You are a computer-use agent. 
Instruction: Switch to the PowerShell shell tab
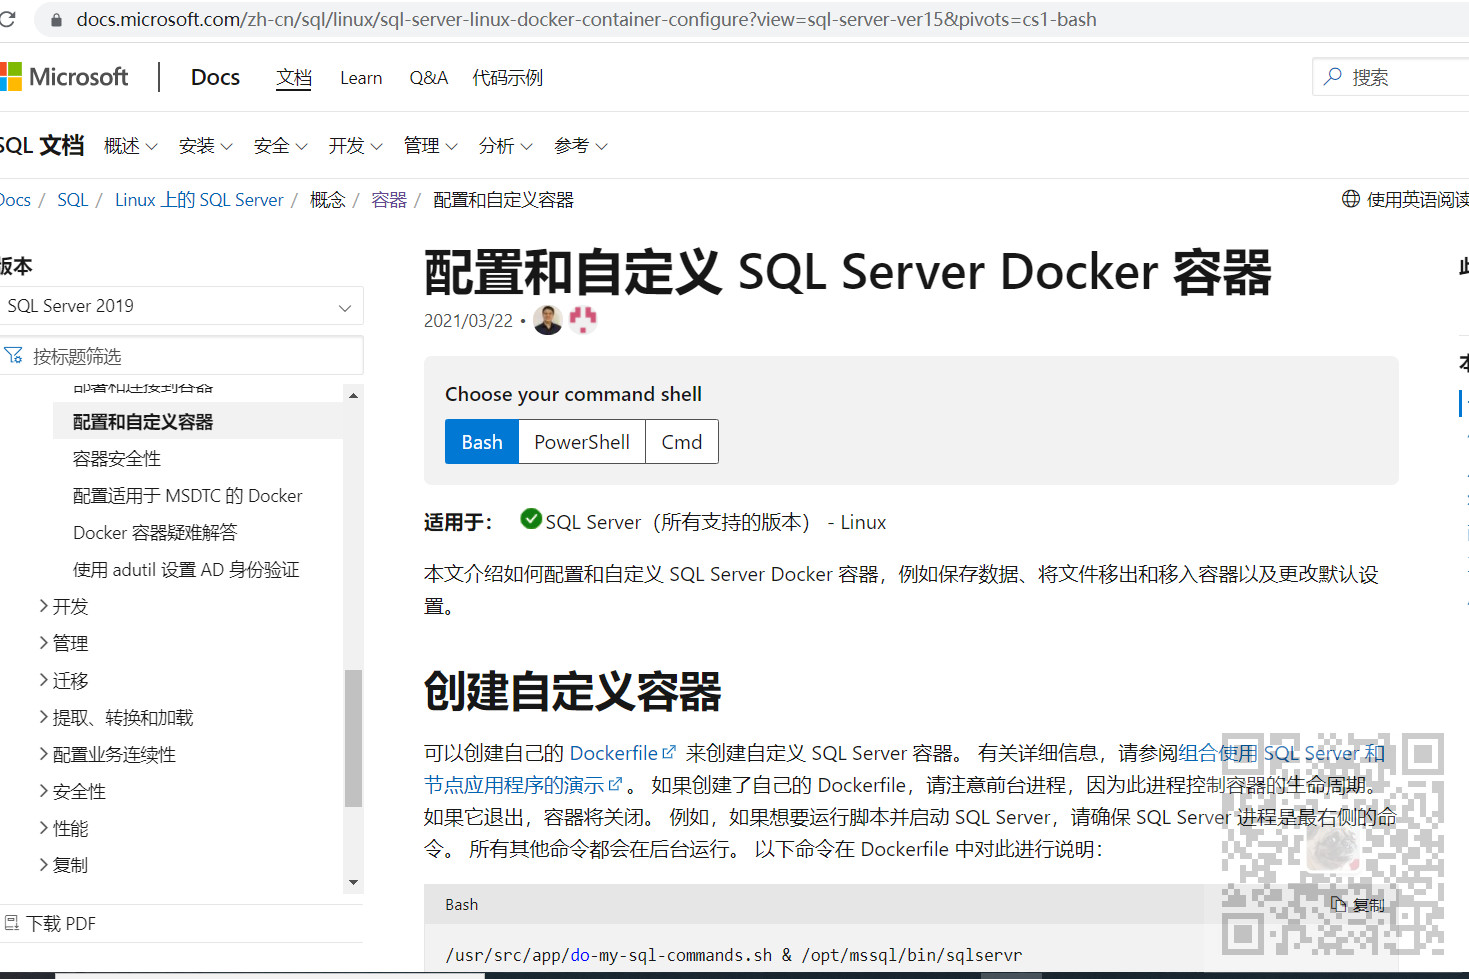(582, 442)
